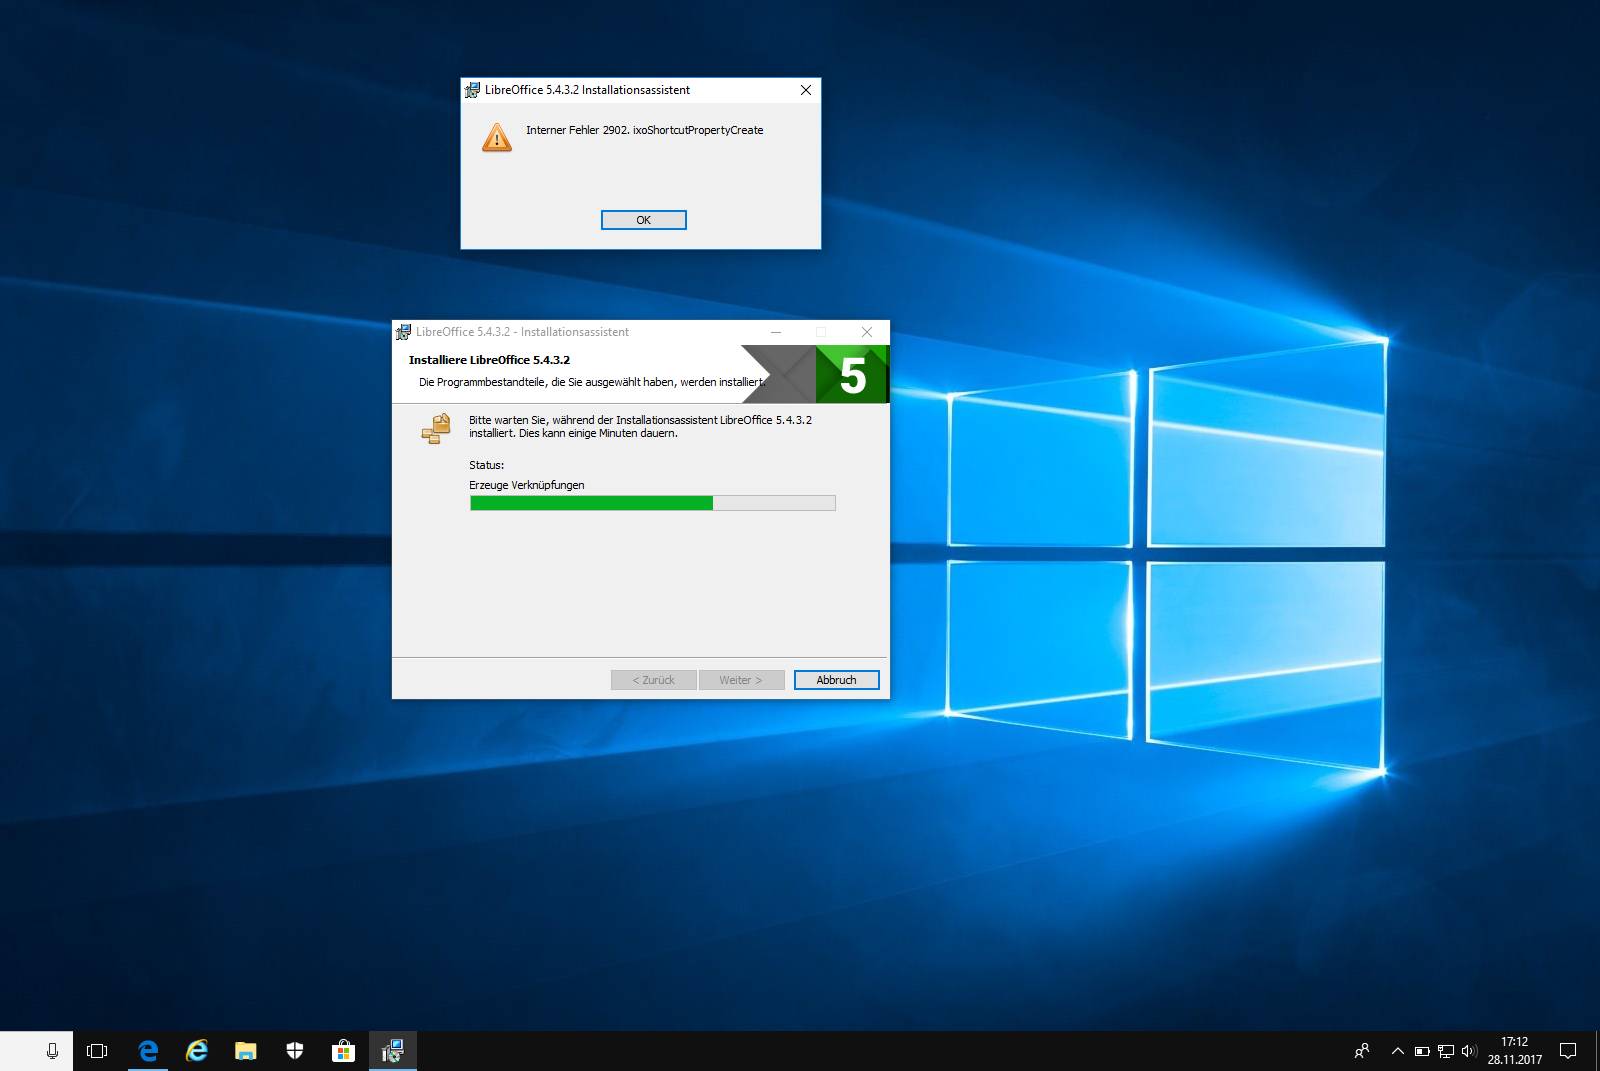1600x1071 pixels.
Task: Close the Interner Fehler 2902 dialog
Action: (806, 90)
